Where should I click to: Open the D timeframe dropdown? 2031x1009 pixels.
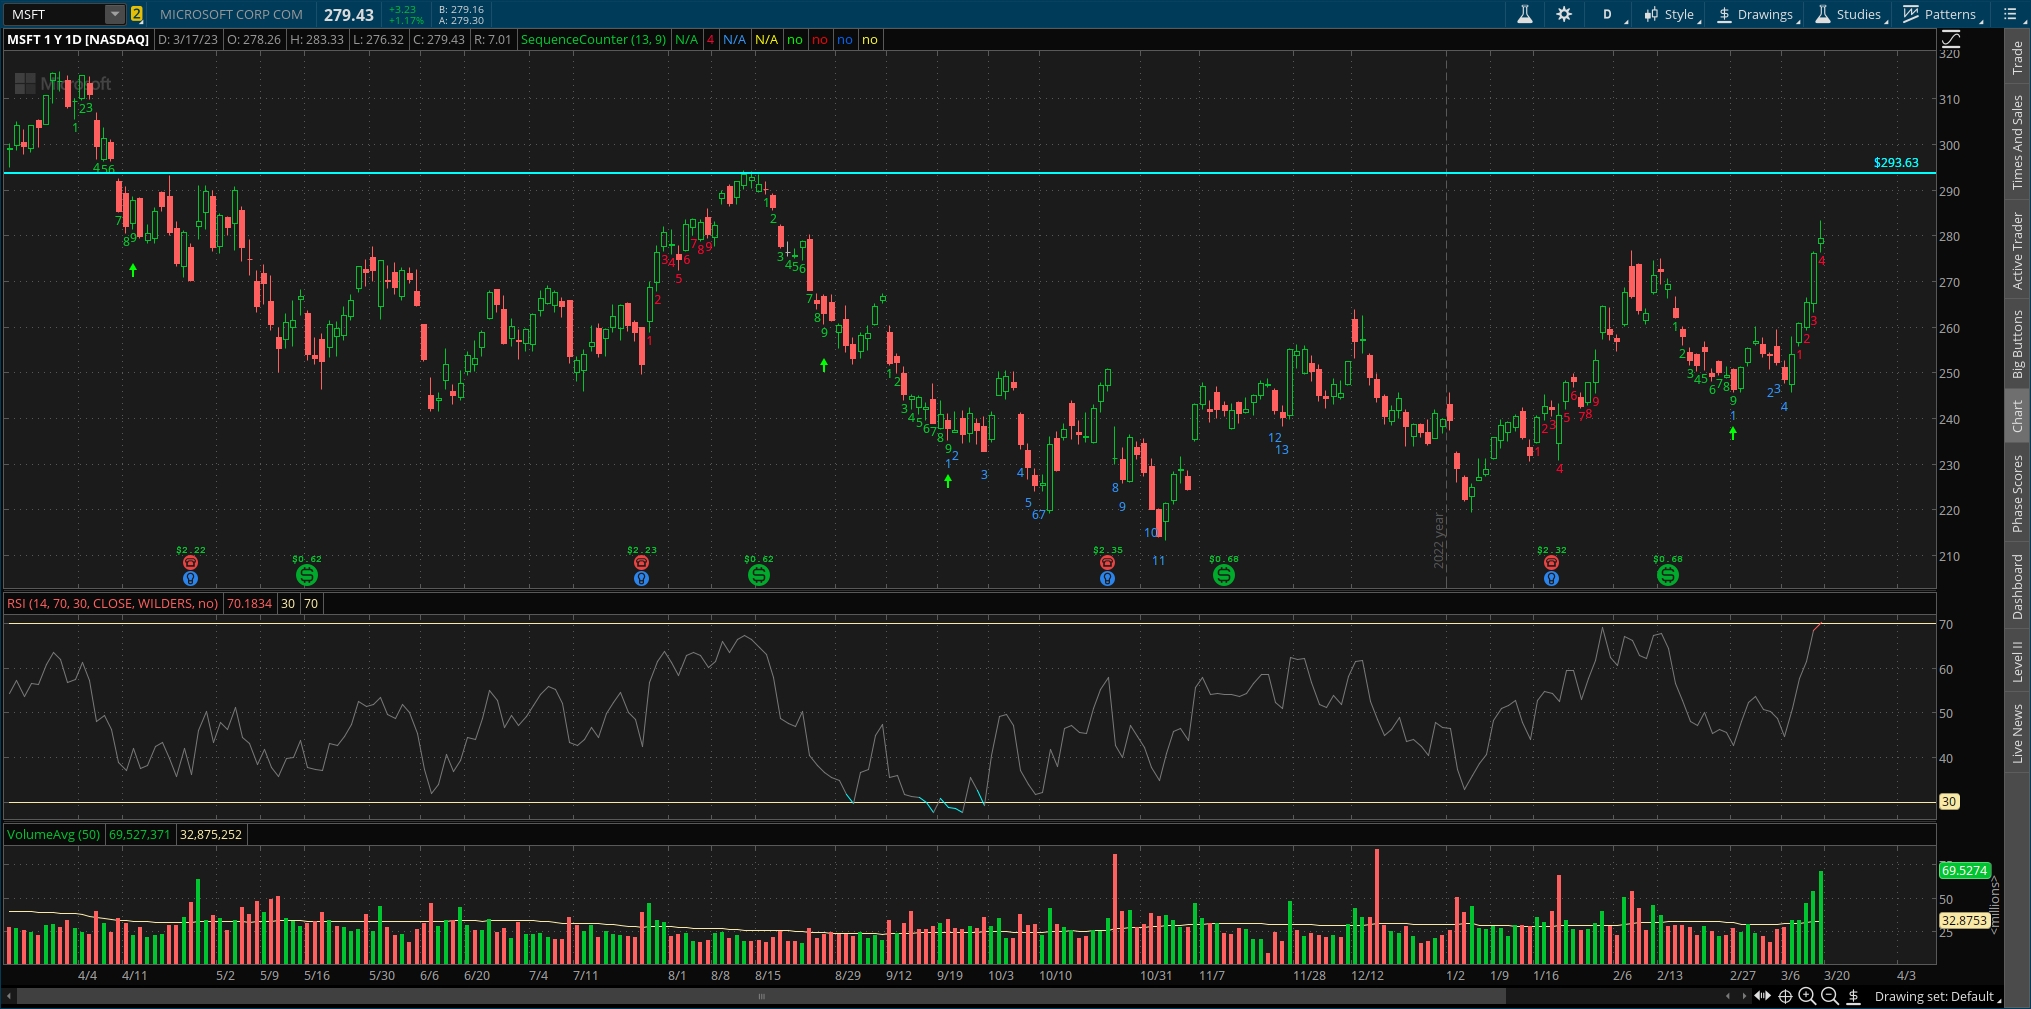(1608, 14)
